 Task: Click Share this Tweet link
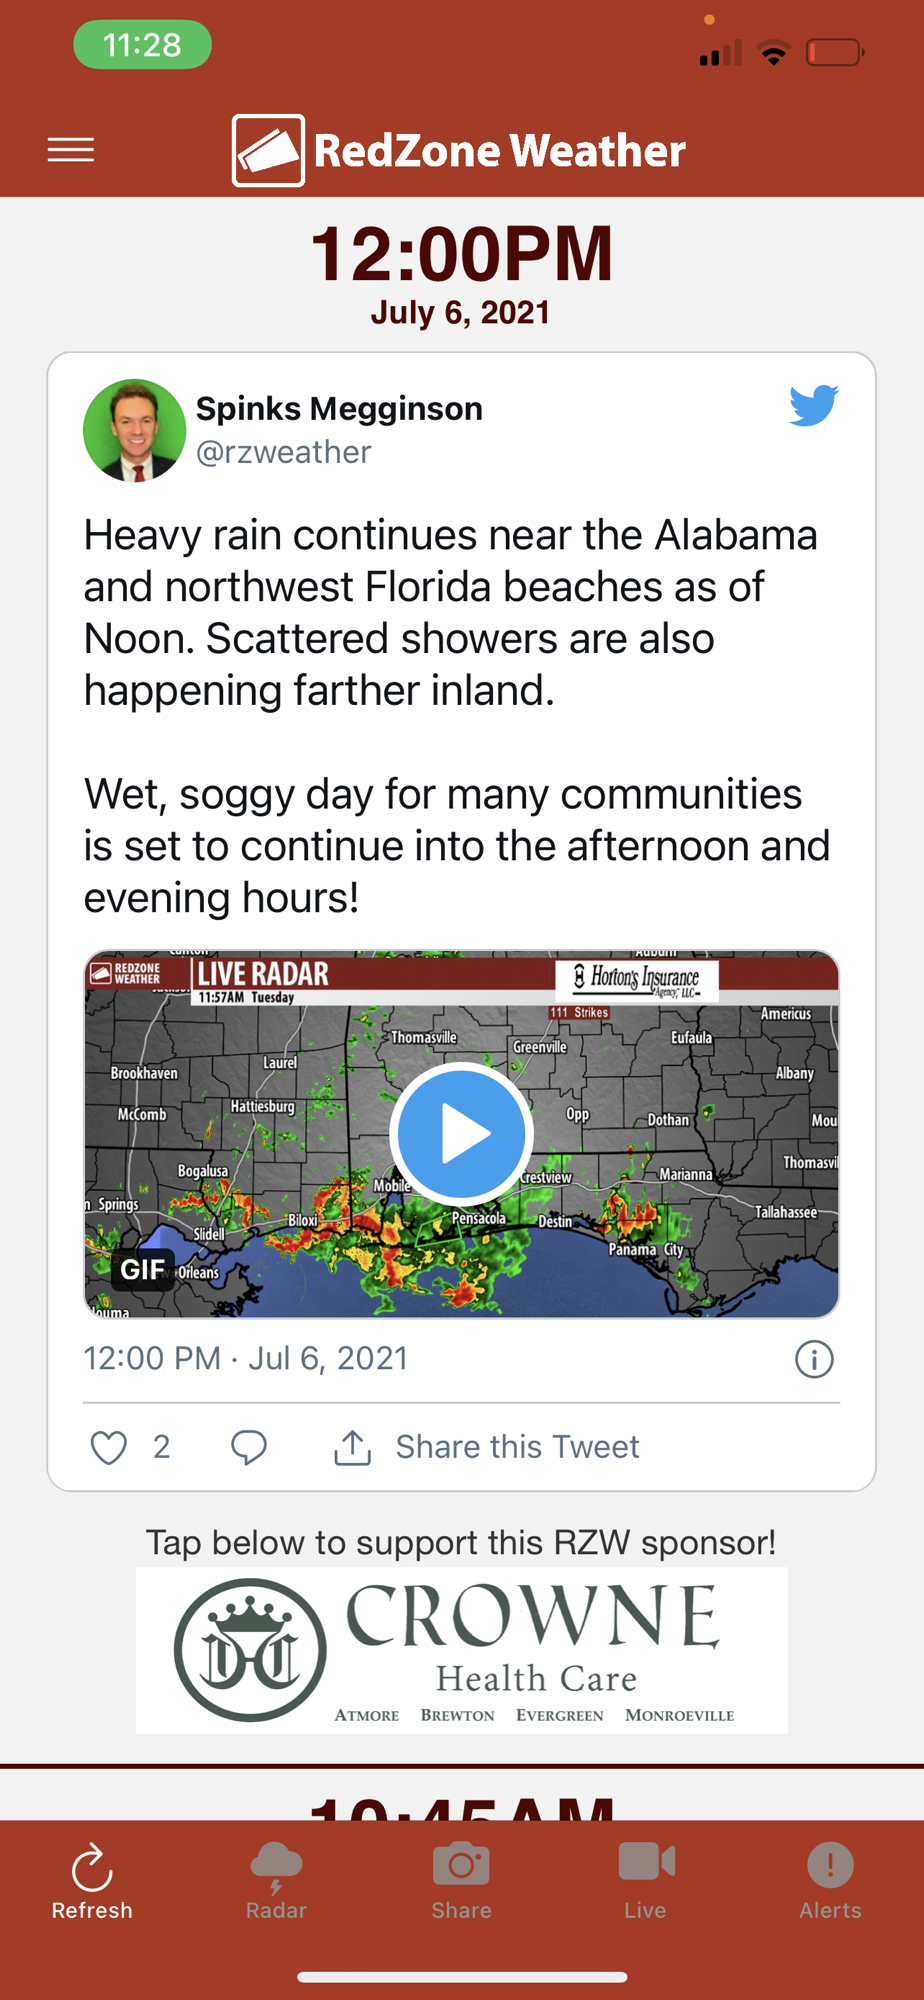pos(517,1447)
